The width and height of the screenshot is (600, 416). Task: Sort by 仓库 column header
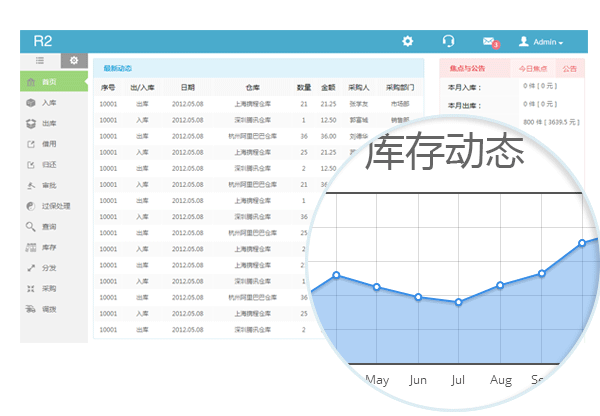pyautogui.click(x=253, y=87)
